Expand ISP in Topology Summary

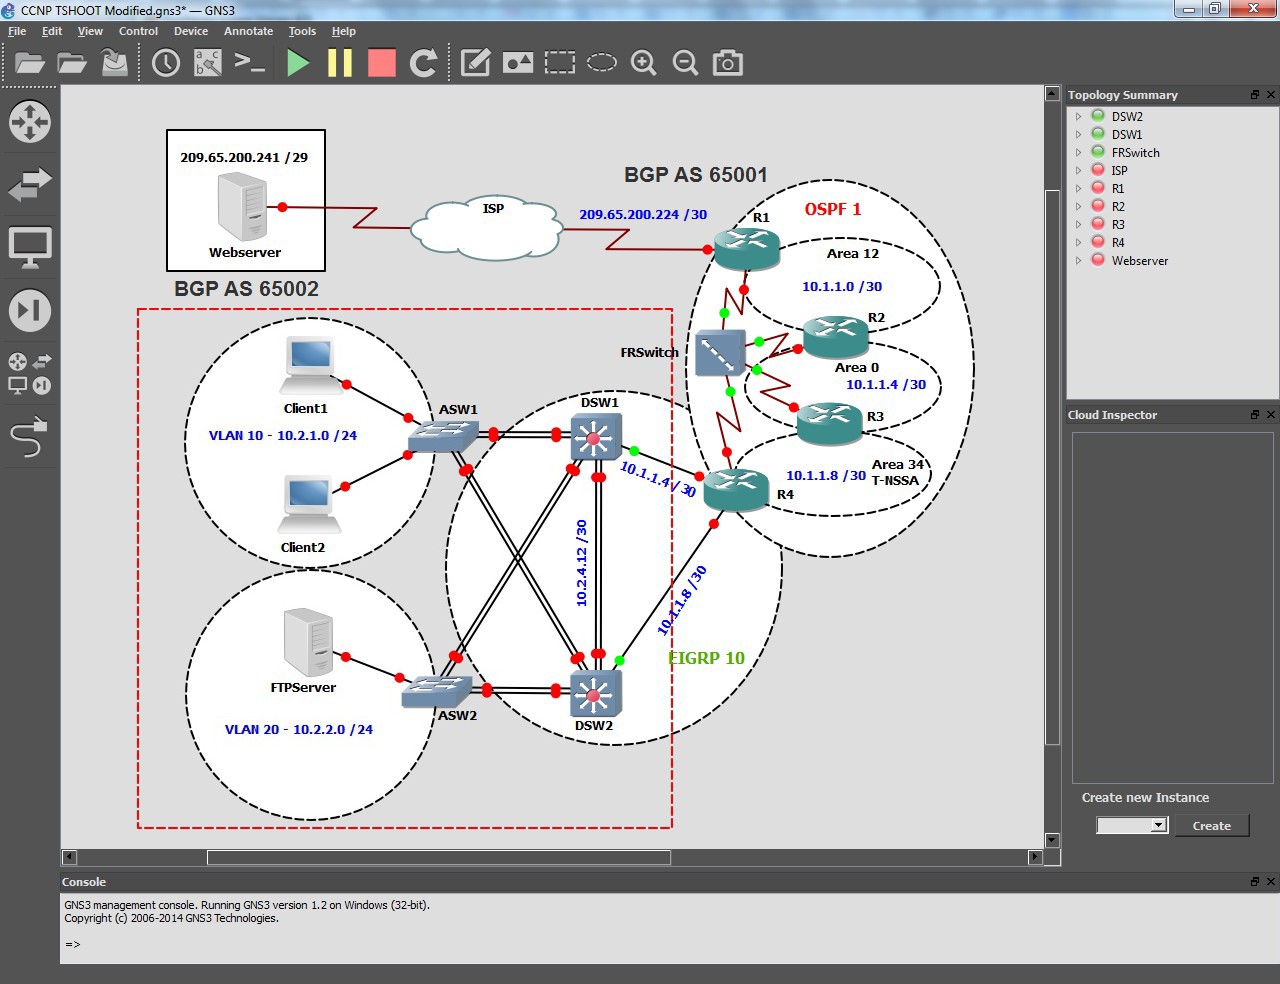point(1078,171)
